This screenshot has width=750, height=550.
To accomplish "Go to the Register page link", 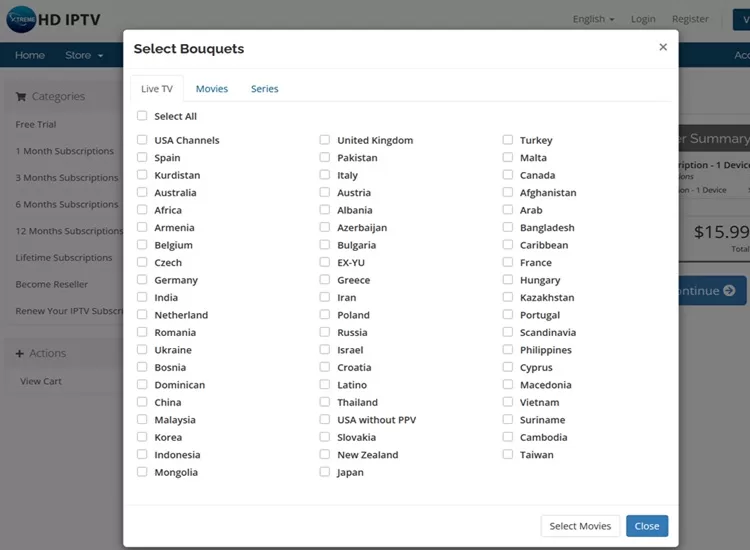I will tap(690, 19).
